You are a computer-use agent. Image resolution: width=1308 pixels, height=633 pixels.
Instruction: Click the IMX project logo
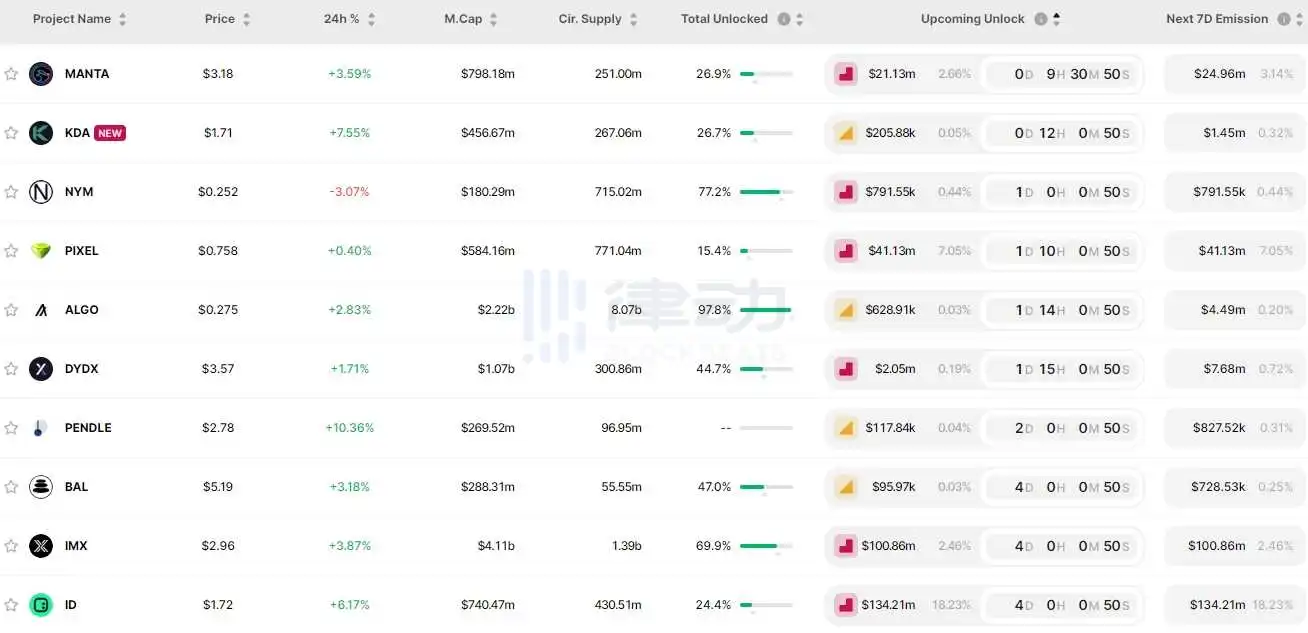pyautogui.click(x=41, y=546)
